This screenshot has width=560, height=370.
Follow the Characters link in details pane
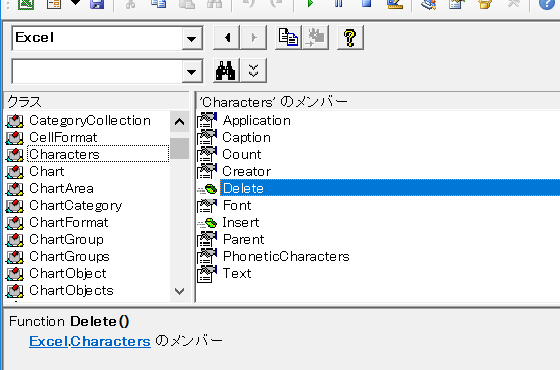point(110,341)
